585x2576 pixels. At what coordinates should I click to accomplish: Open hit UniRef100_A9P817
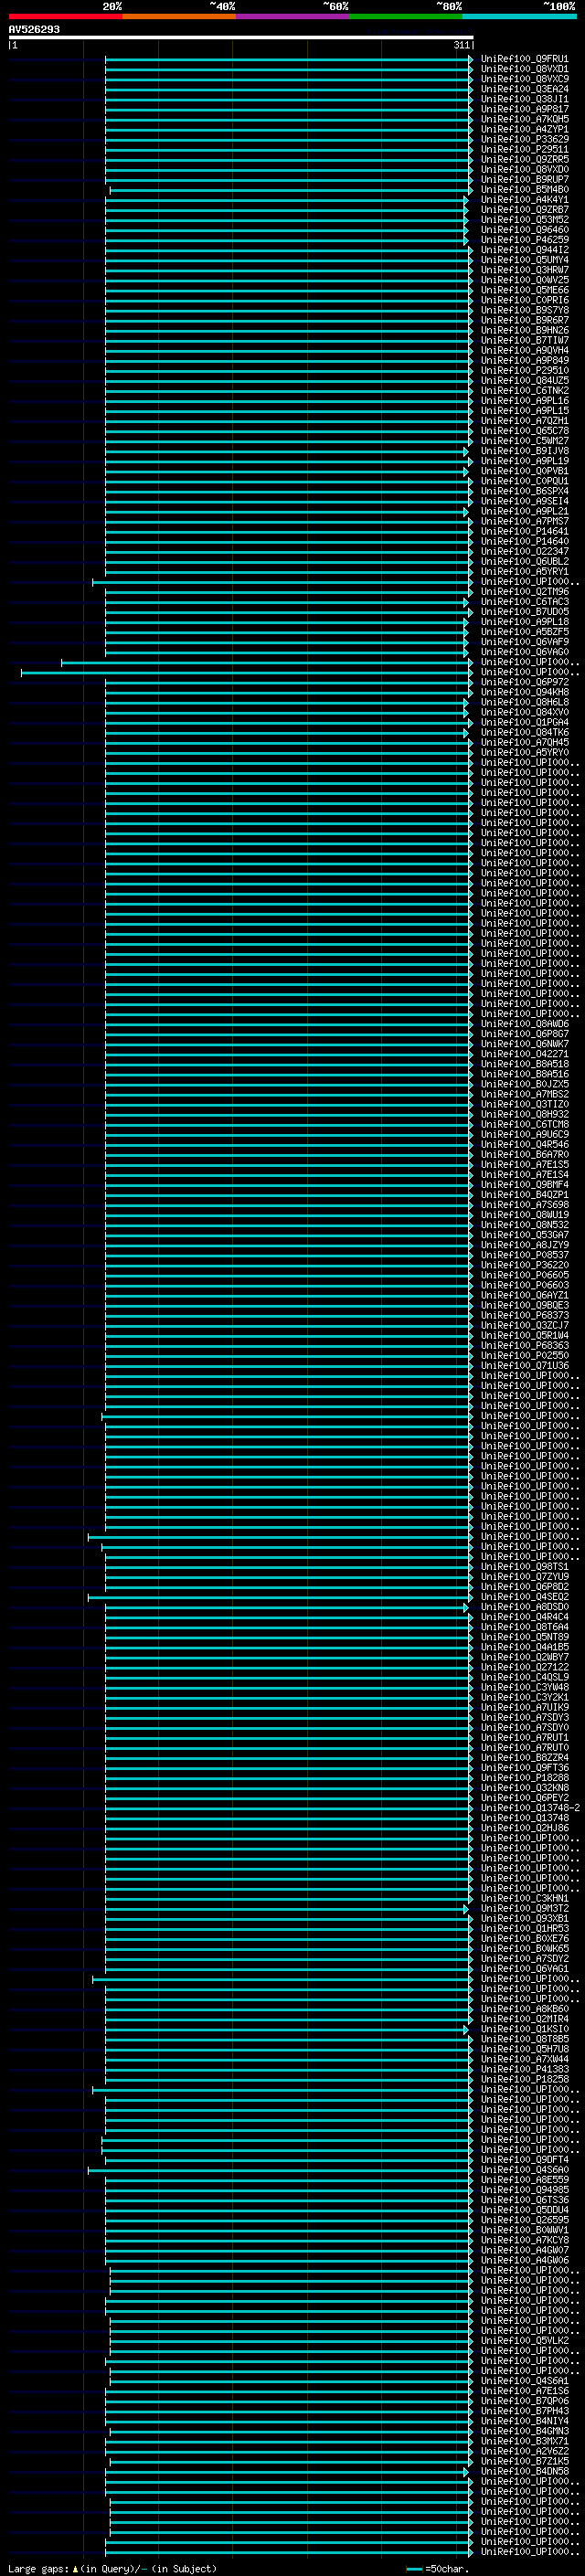pyautogui.click(x=524, y=109)
